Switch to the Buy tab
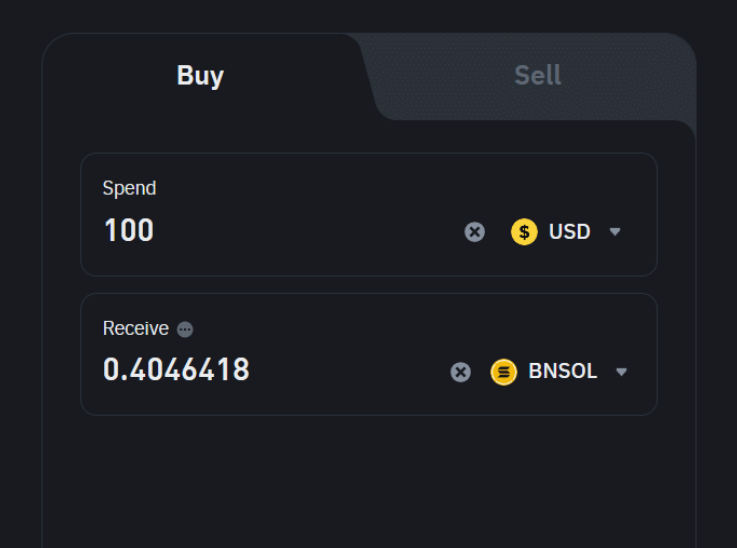Screen dimensions: 737x548 point(200,76)
